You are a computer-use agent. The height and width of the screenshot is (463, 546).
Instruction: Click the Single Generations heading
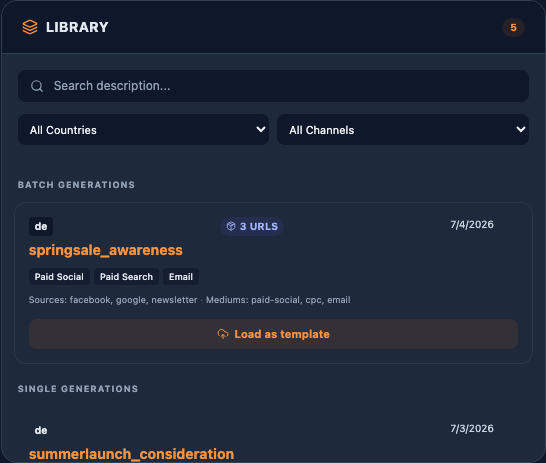point(78,389)
